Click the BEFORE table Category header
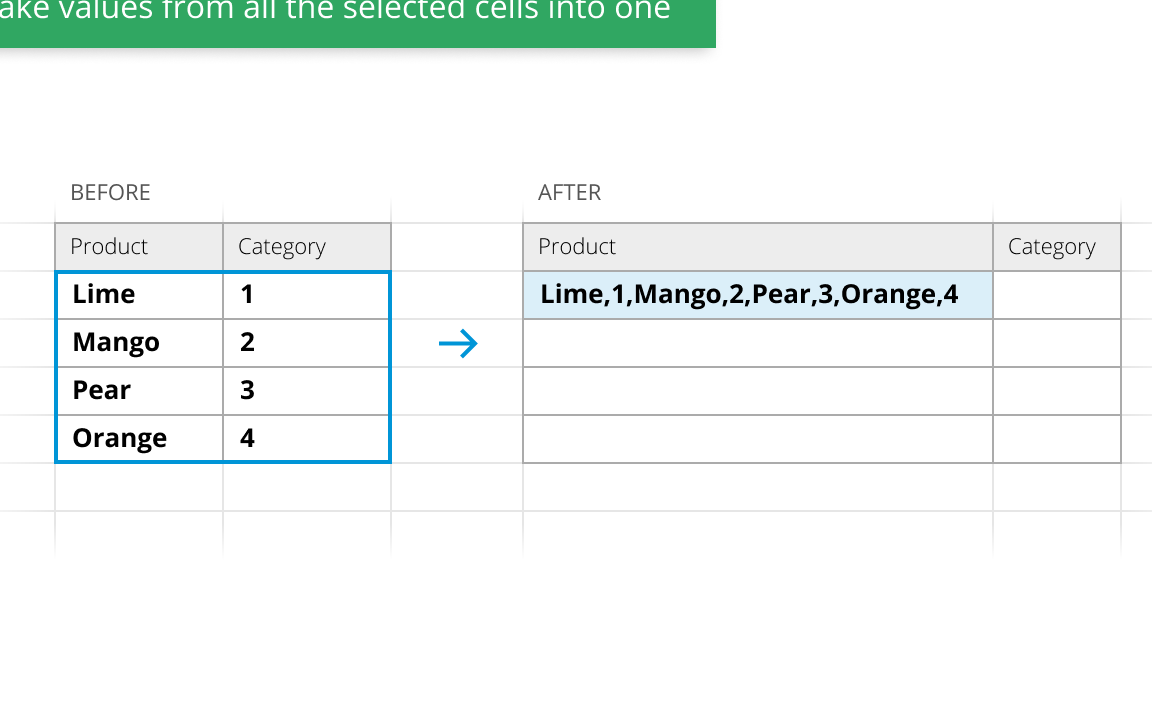The width and height of the screenshot is (1152, 720). 306,247
